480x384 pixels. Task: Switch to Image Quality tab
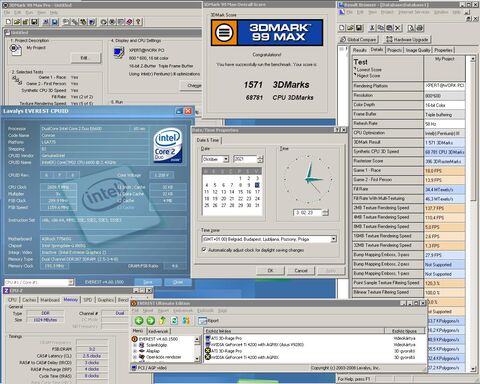pyautogui.click(x=418, y=50)
